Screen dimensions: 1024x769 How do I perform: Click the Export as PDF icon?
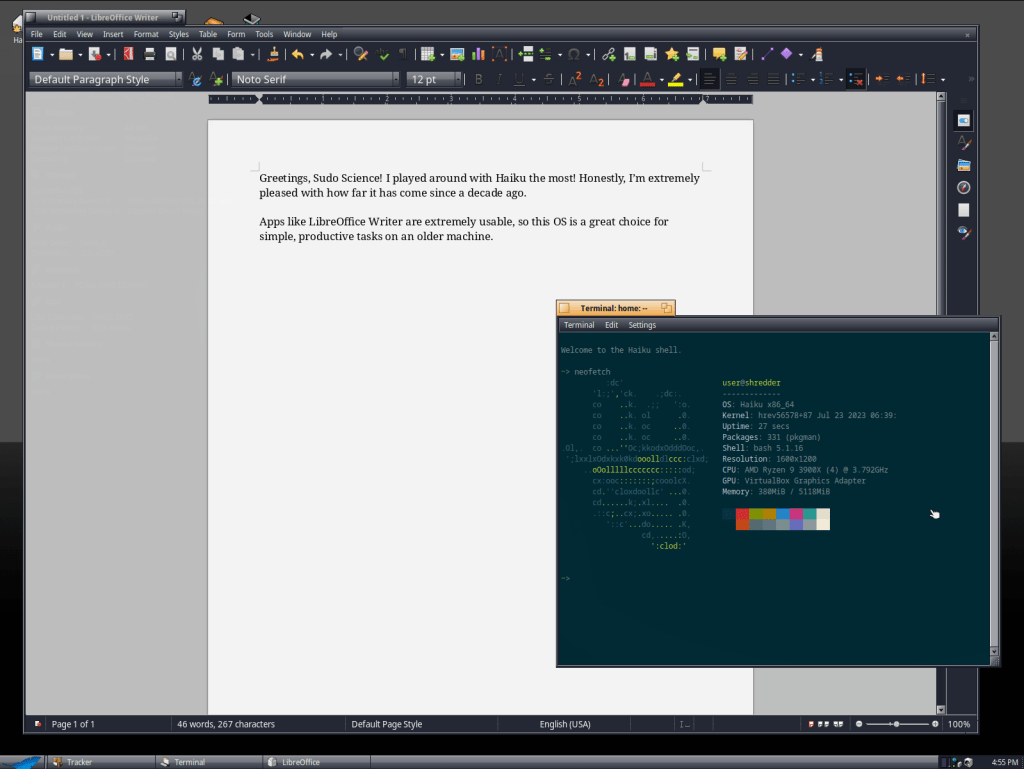click(128, 54)
